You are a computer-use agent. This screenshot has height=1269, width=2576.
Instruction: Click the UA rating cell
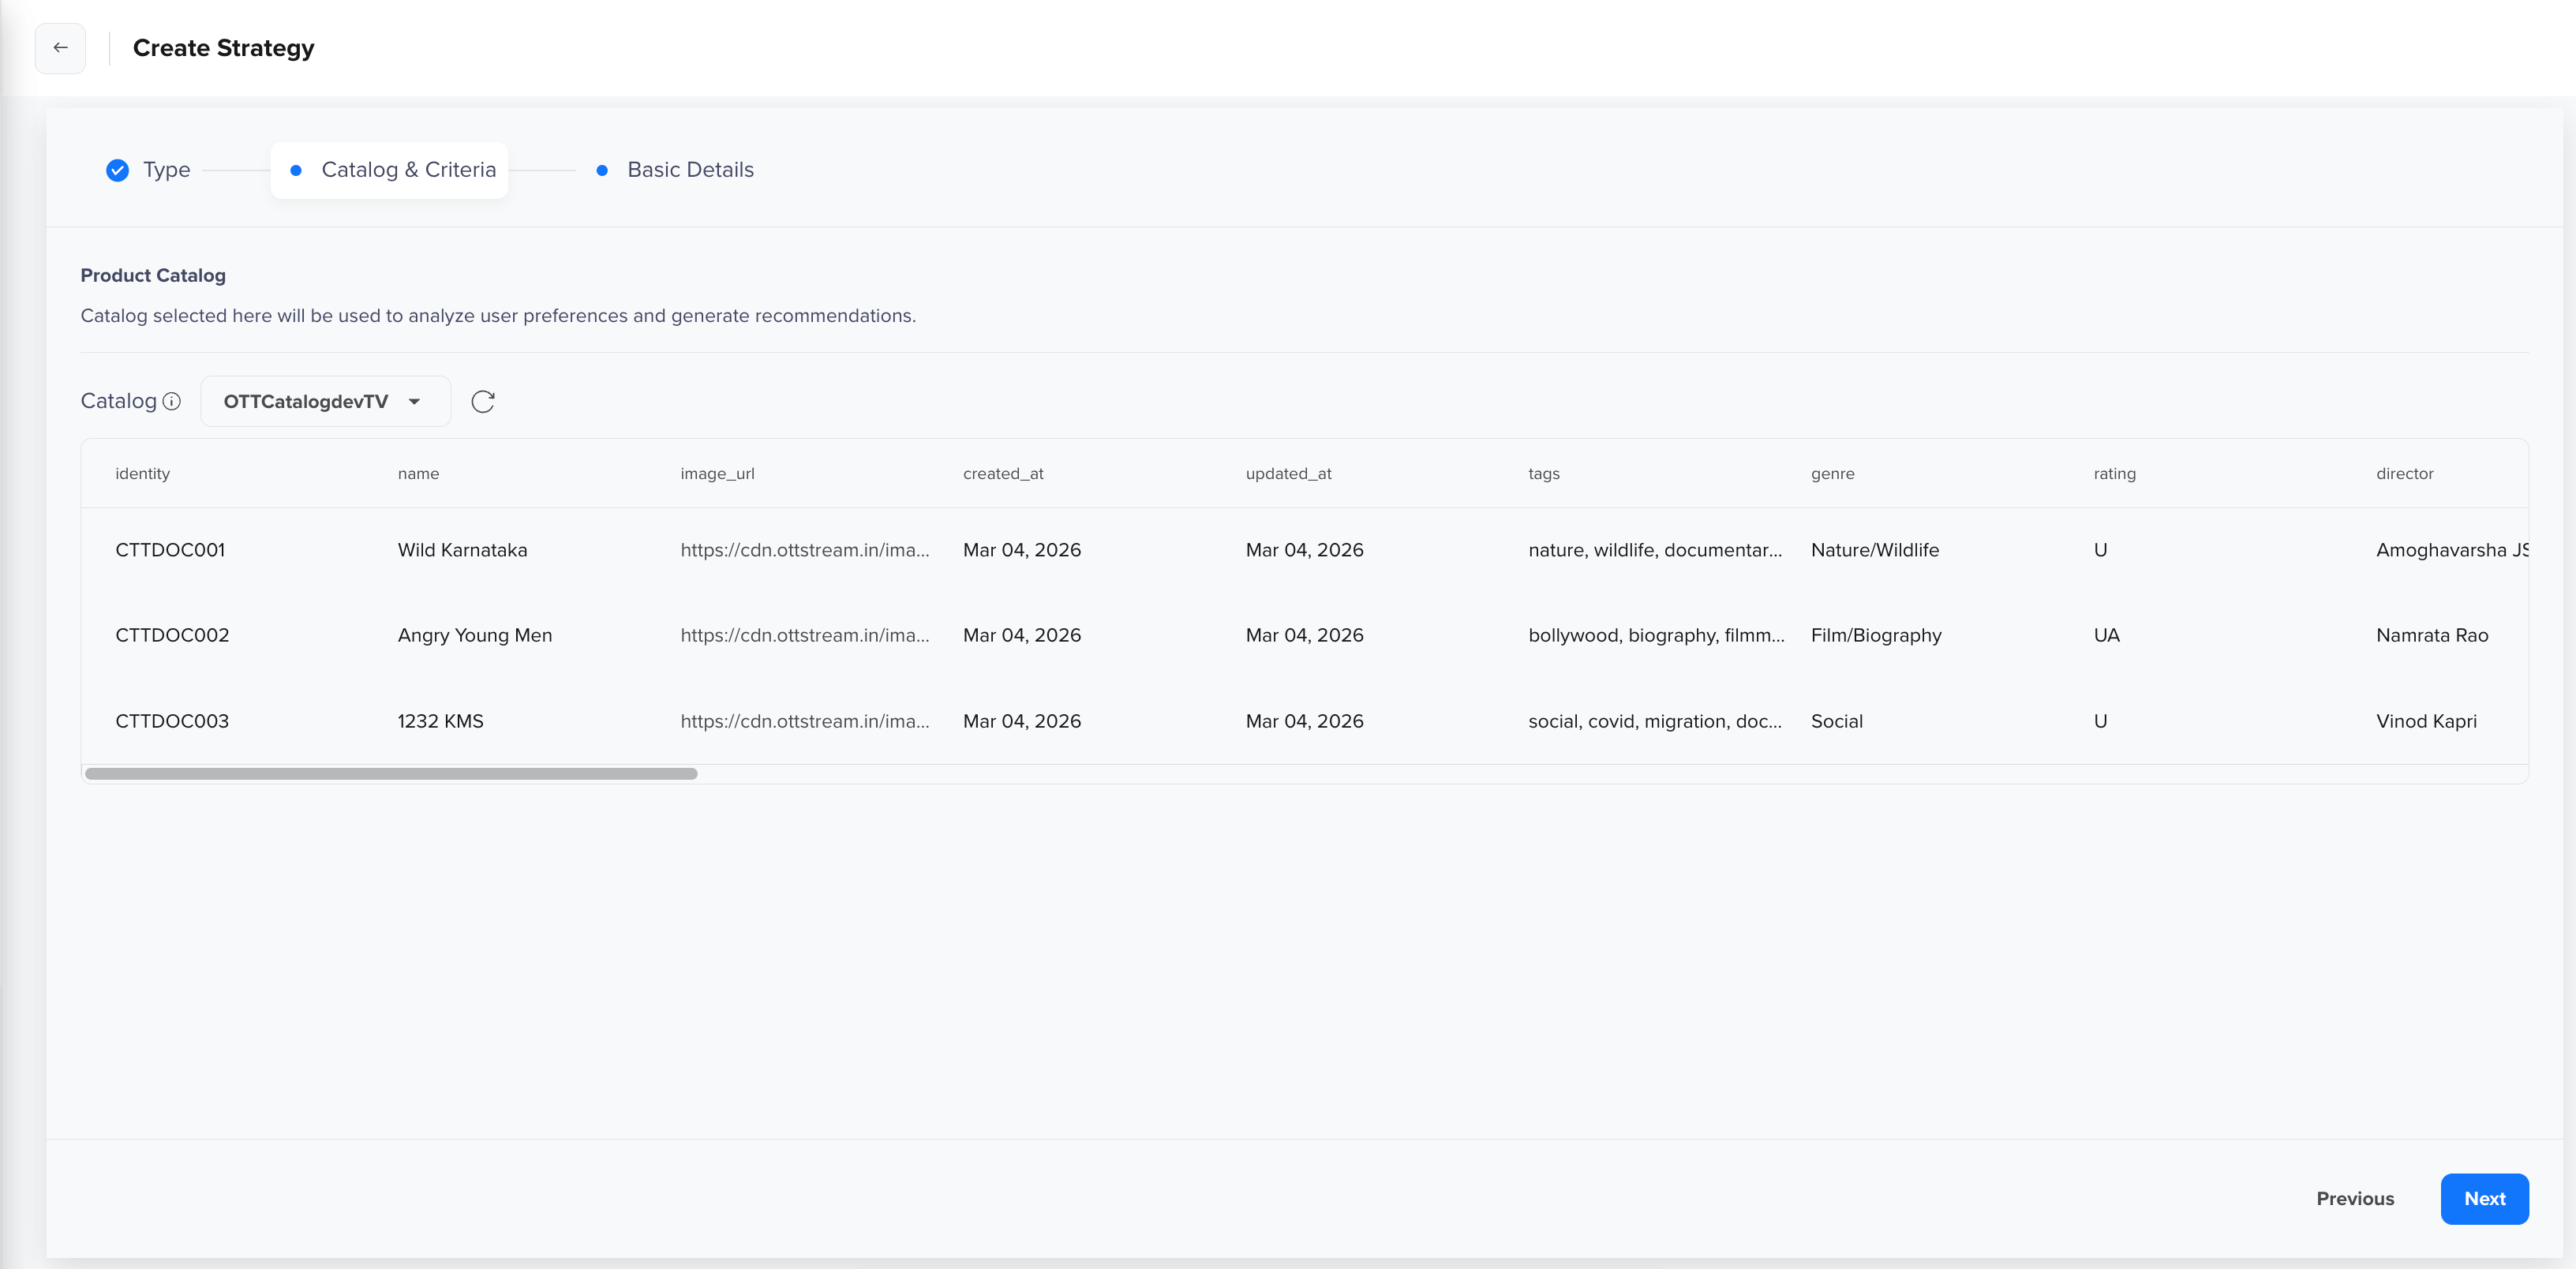2106,635
